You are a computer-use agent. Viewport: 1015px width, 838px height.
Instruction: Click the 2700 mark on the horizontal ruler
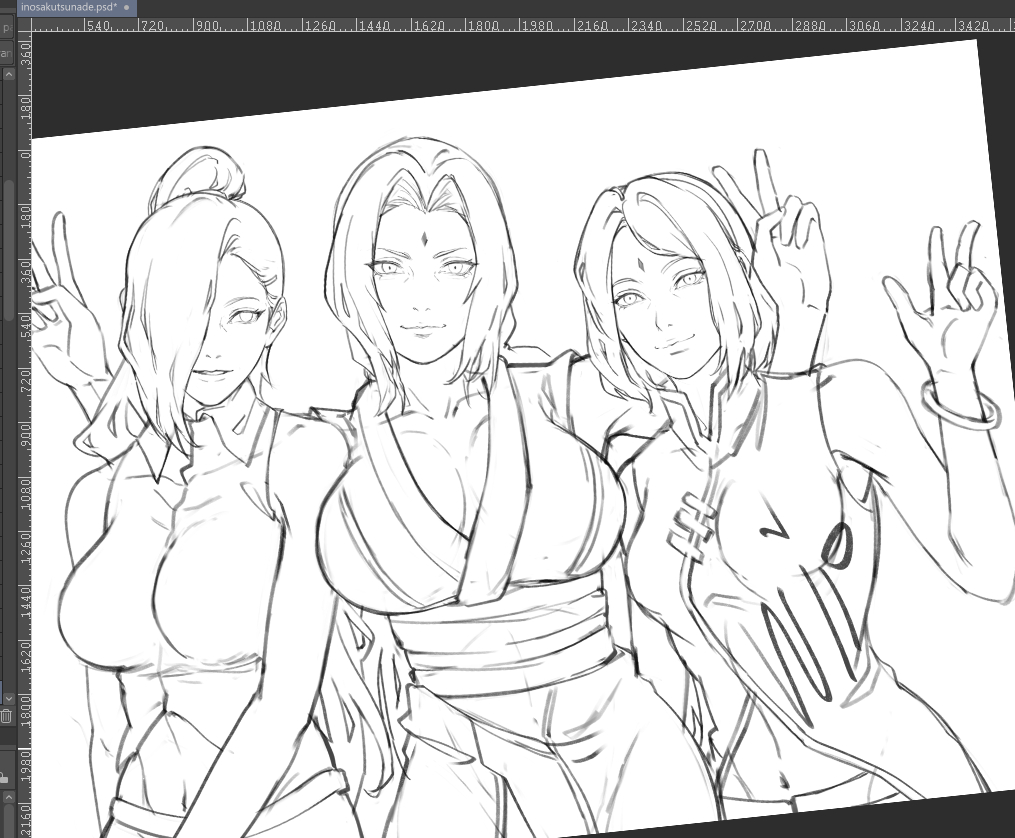[x=754, y=25]
